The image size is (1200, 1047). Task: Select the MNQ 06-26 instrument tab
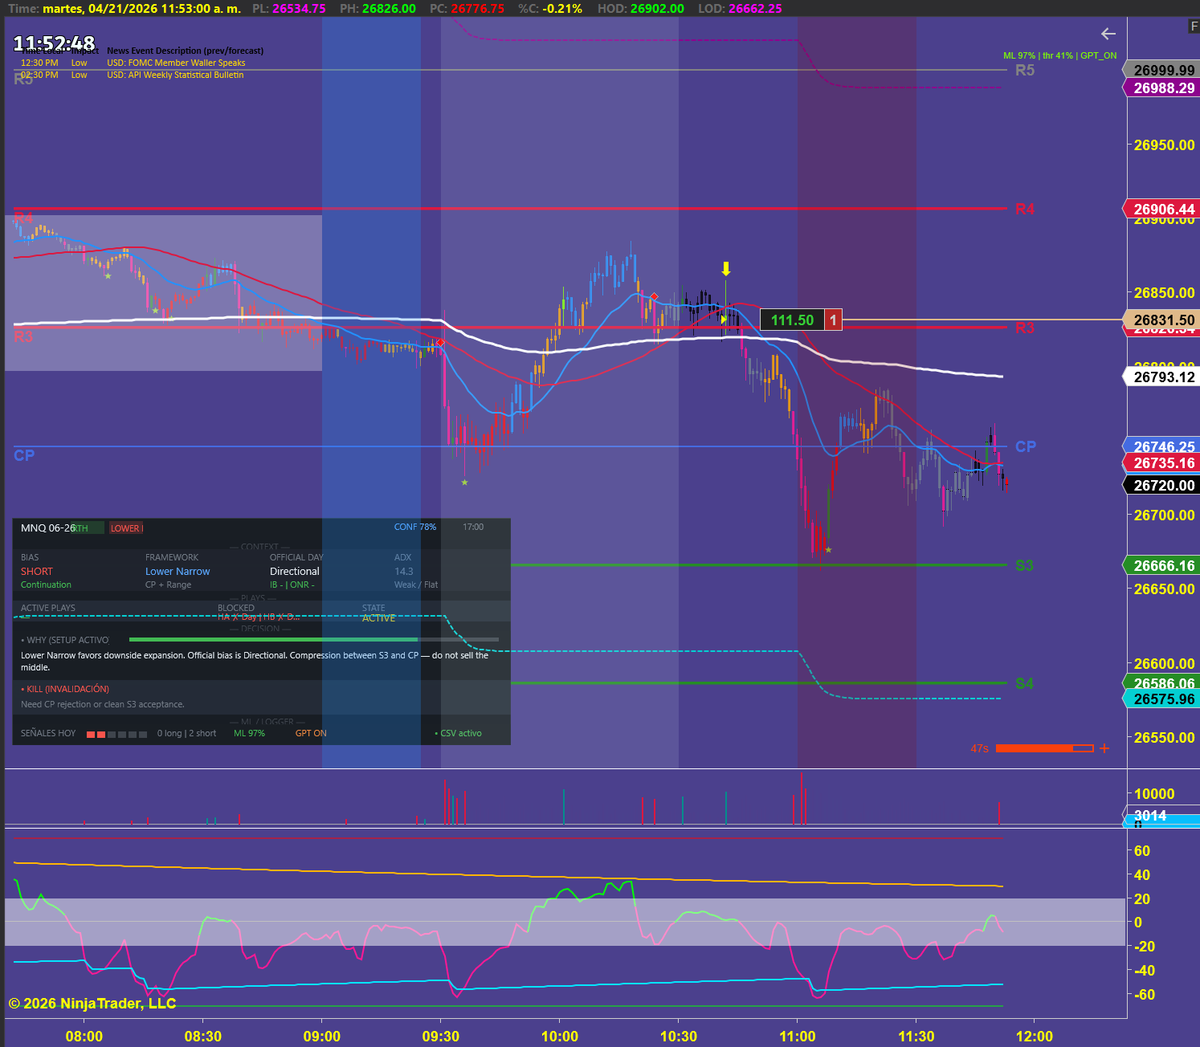(48, 528)
